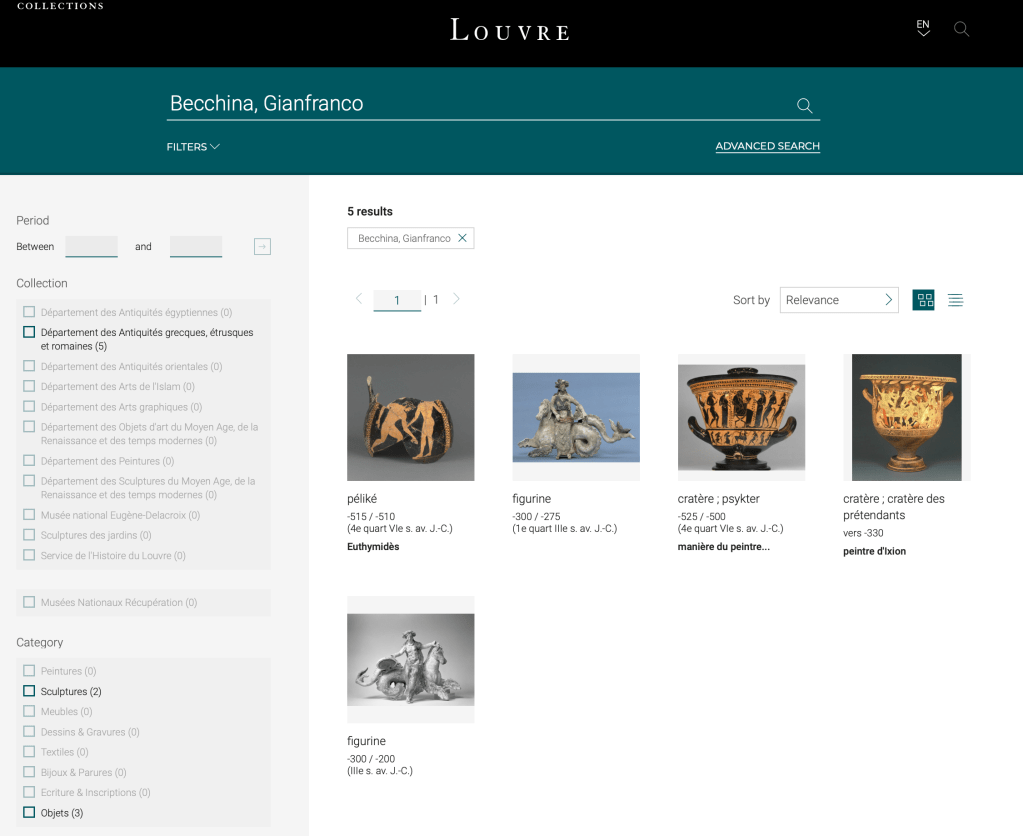Tick the Objets category checkbox
Viewport: 1023px width, 836px height.
(x=29, y=813)
